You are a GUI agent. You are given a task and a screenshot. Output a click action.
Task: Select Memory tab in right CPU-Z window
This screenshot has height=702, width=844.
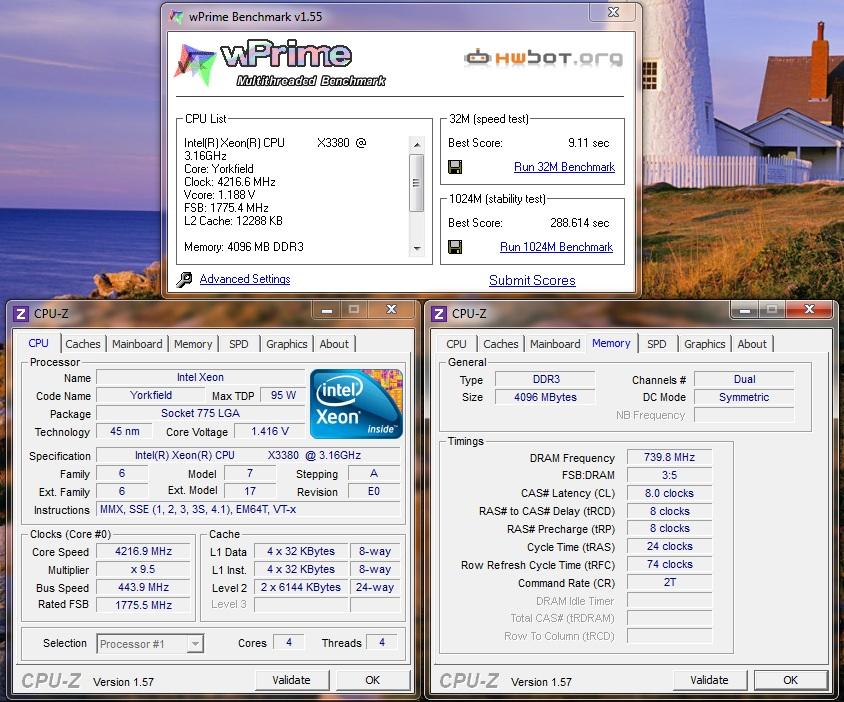tap(611, 343)
